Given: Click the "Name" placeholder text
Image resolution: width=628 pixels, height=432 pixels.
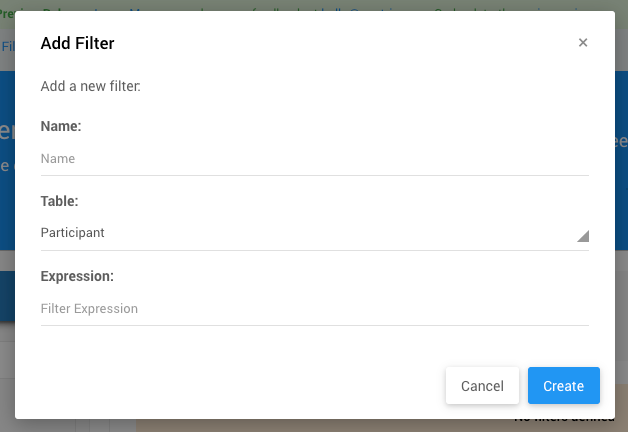Looking at the screenshot, I should pos(58,158).
